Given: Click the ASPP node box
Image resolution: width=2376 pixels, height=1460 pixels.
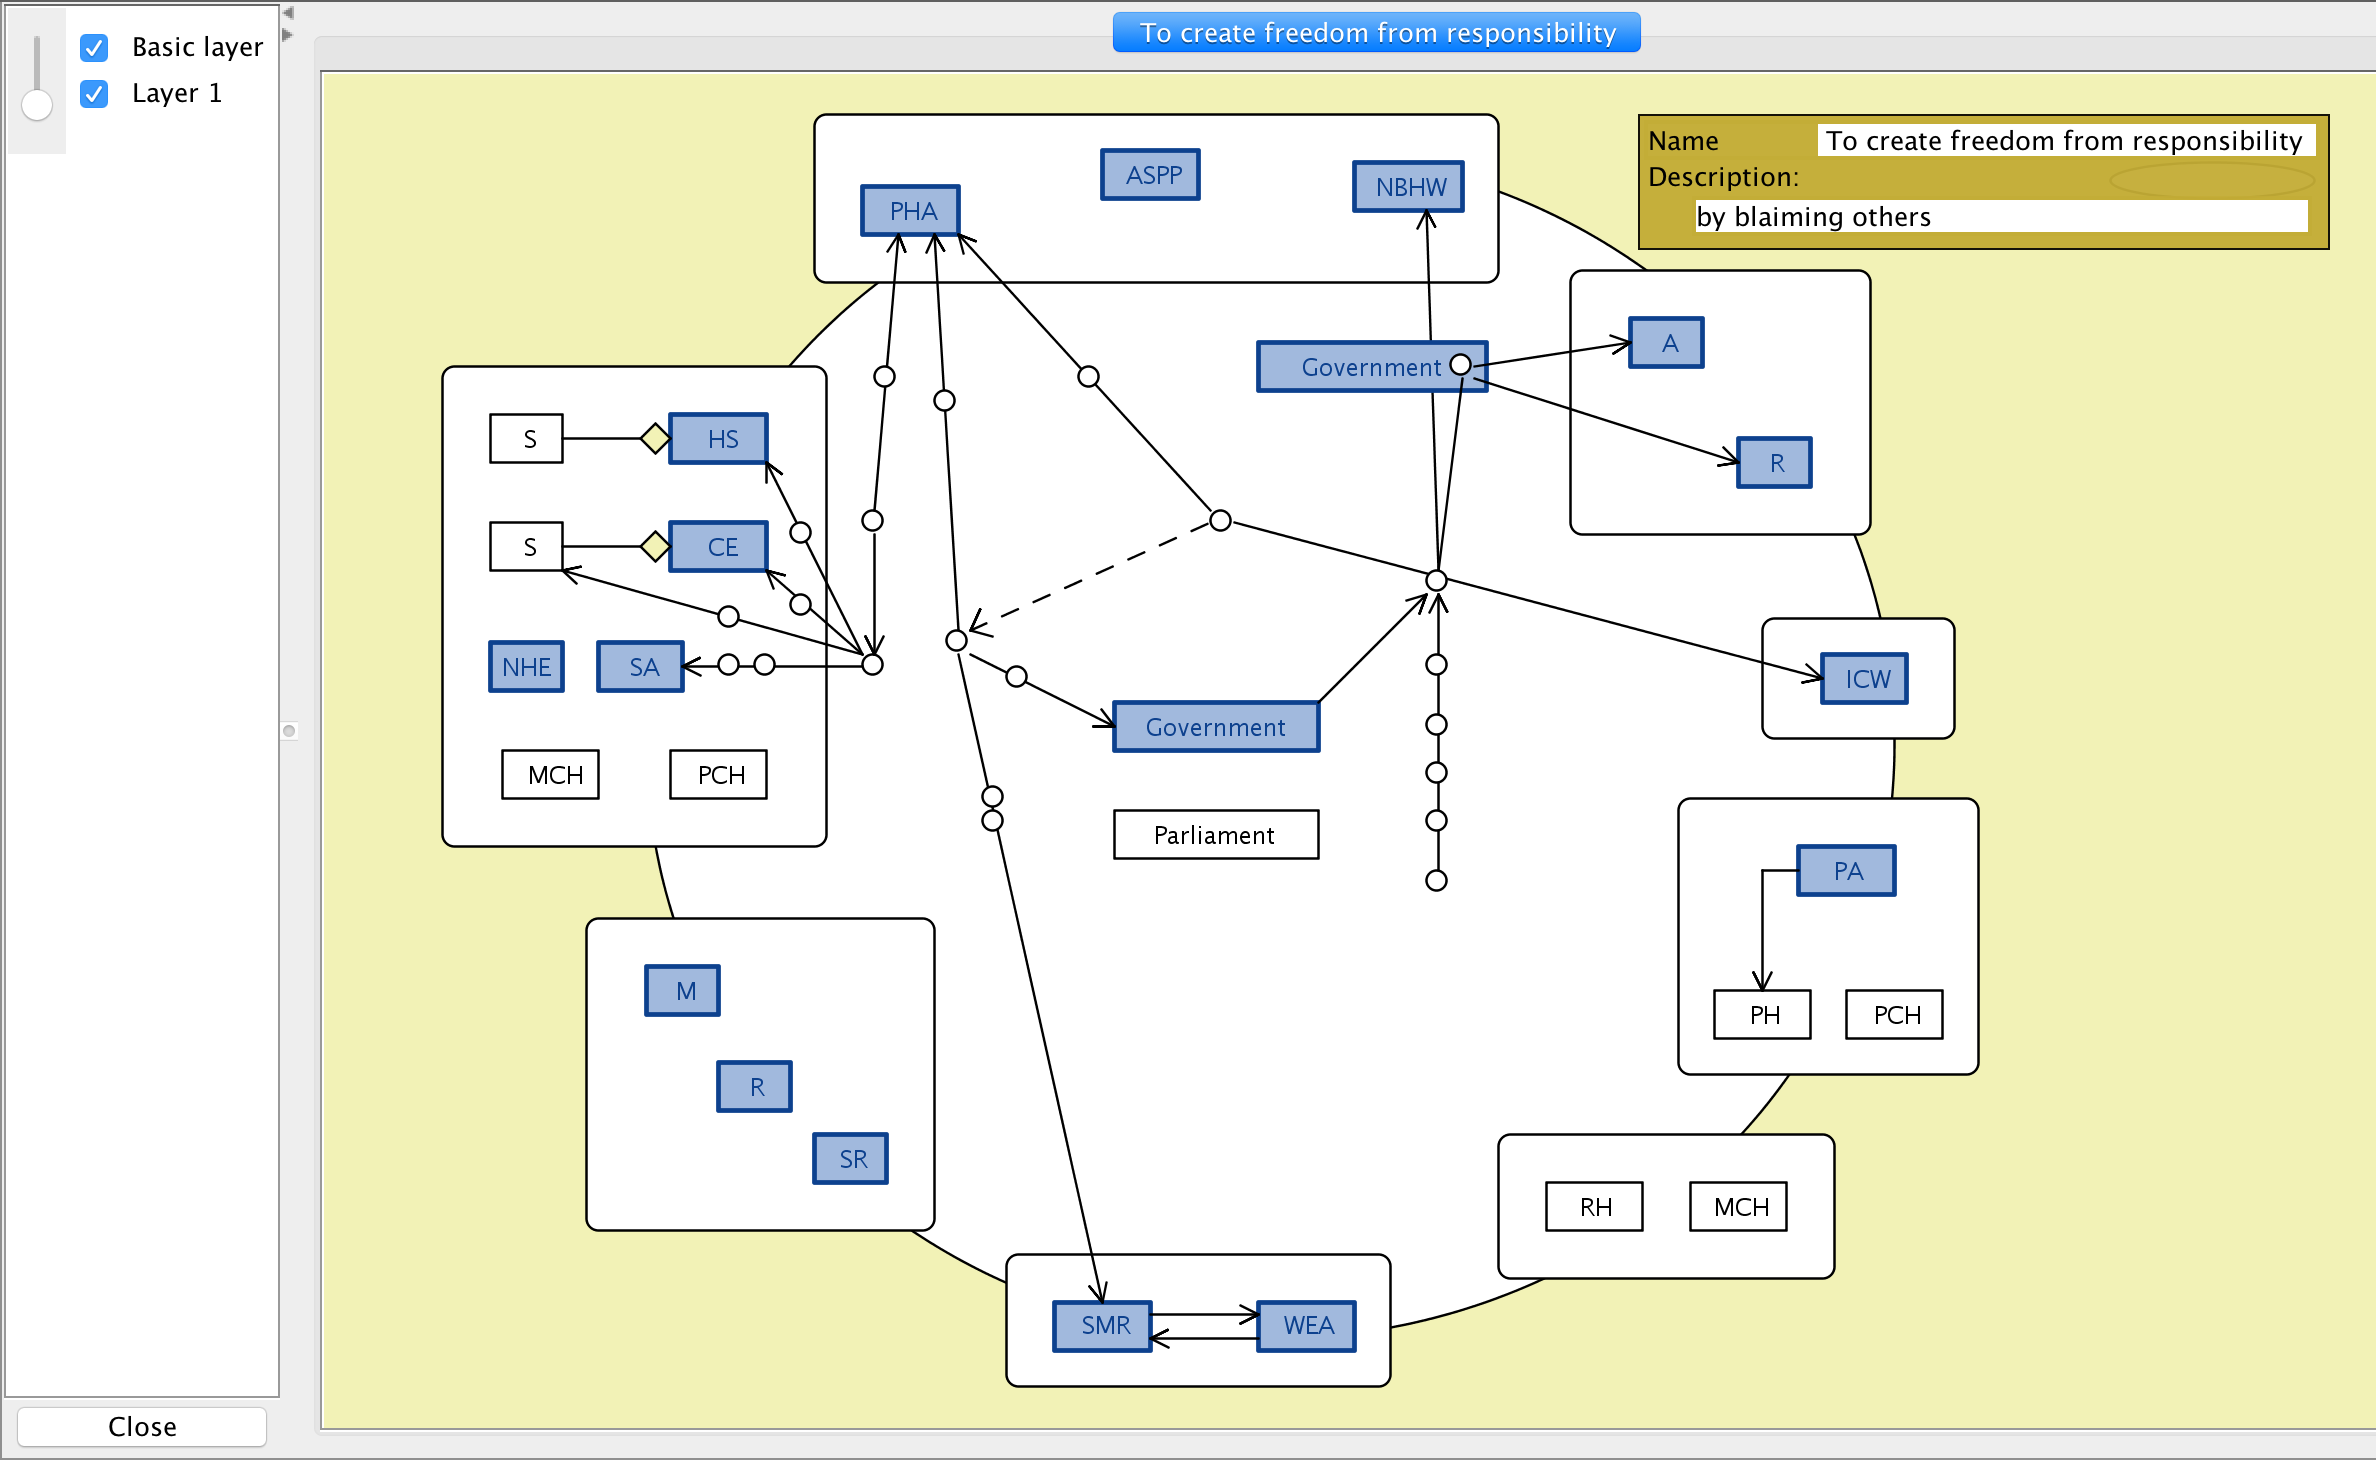Looking at the screenshot, I should coord(1150,175).
